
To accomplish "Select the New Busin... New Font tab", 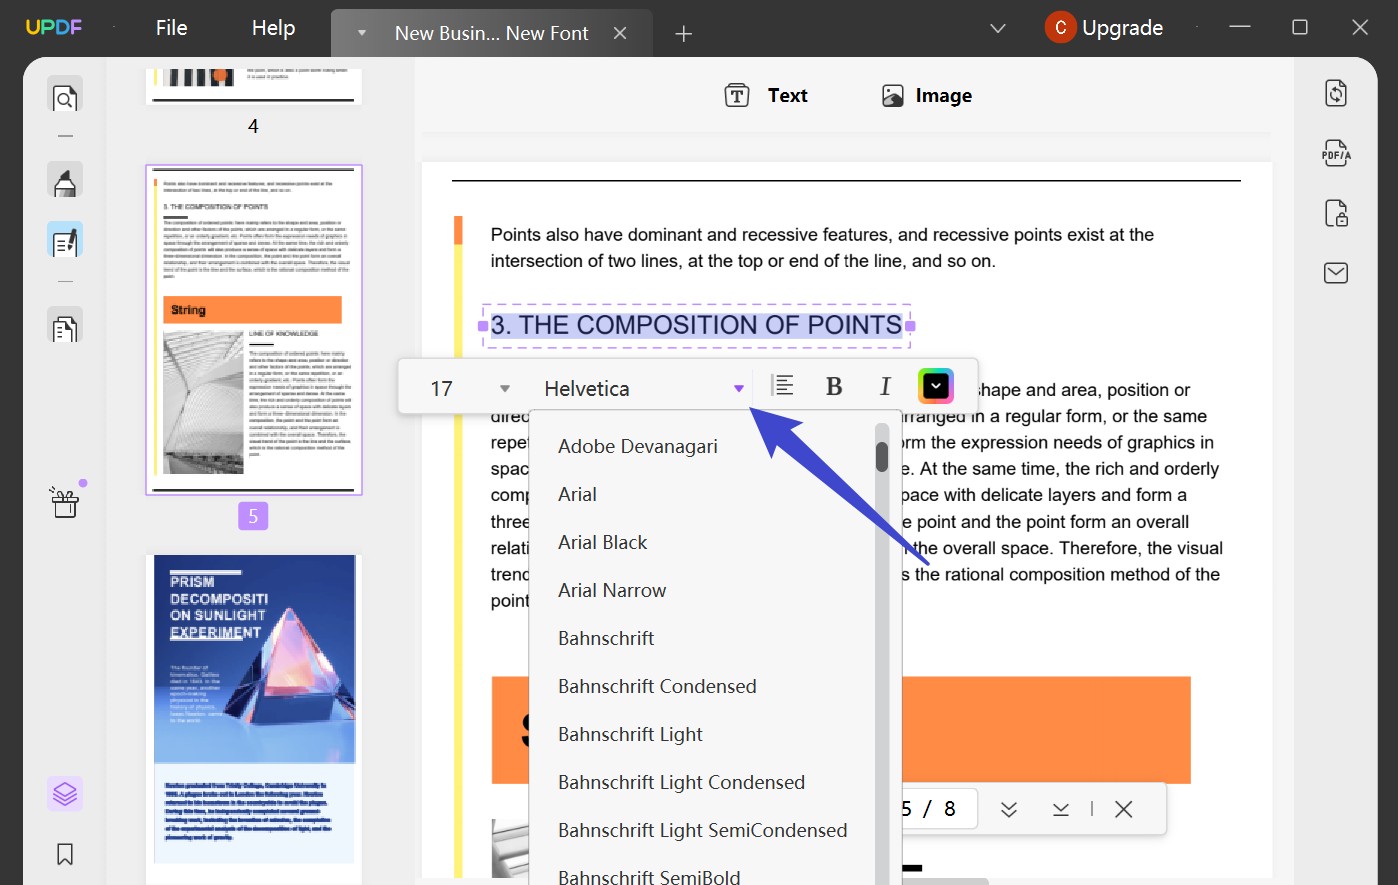I will (490, 32).
